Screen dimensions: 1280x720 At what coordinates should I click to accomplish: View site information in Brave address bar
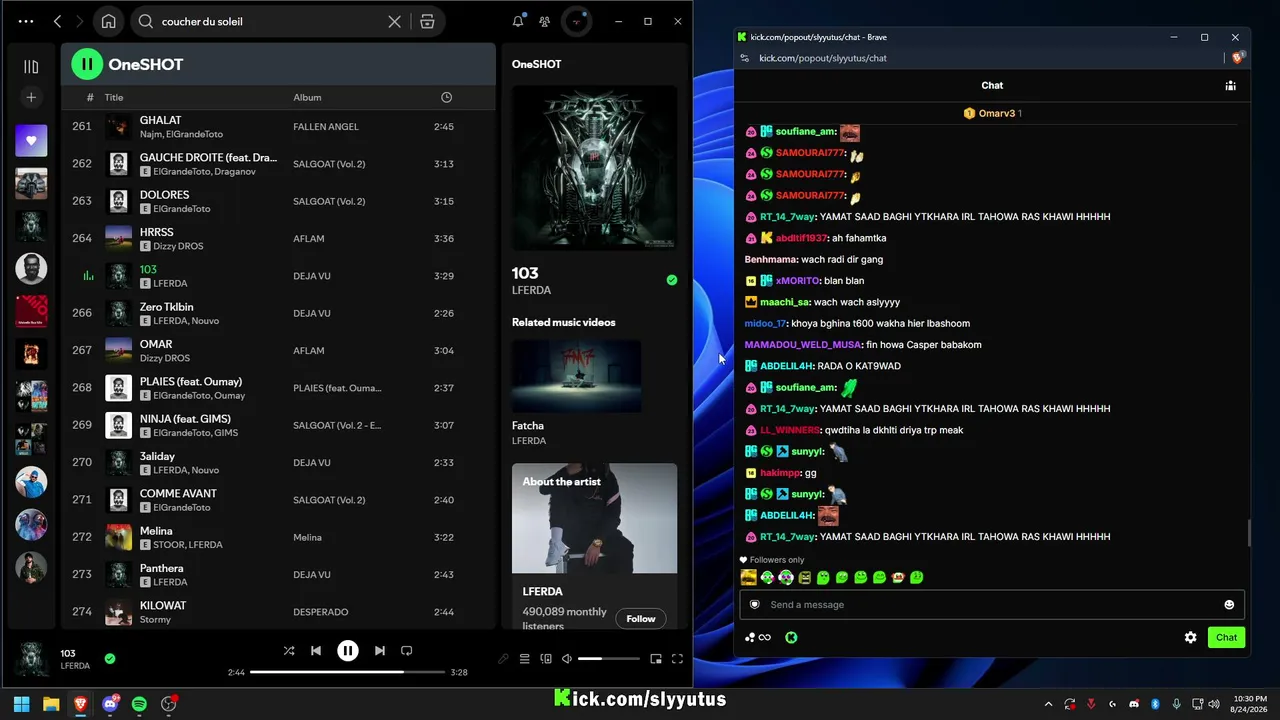click(744, 58)
